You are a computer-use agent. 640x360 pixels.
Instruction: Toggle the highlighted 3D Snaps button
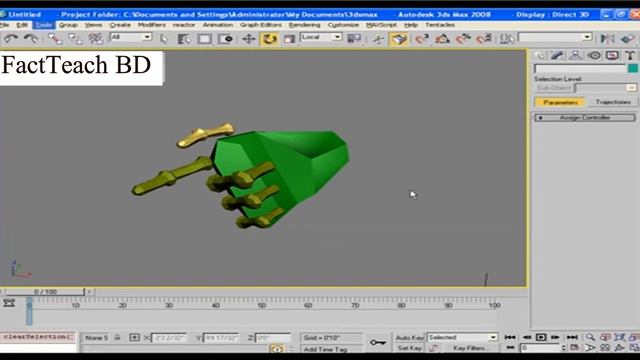tap(399, 39)
